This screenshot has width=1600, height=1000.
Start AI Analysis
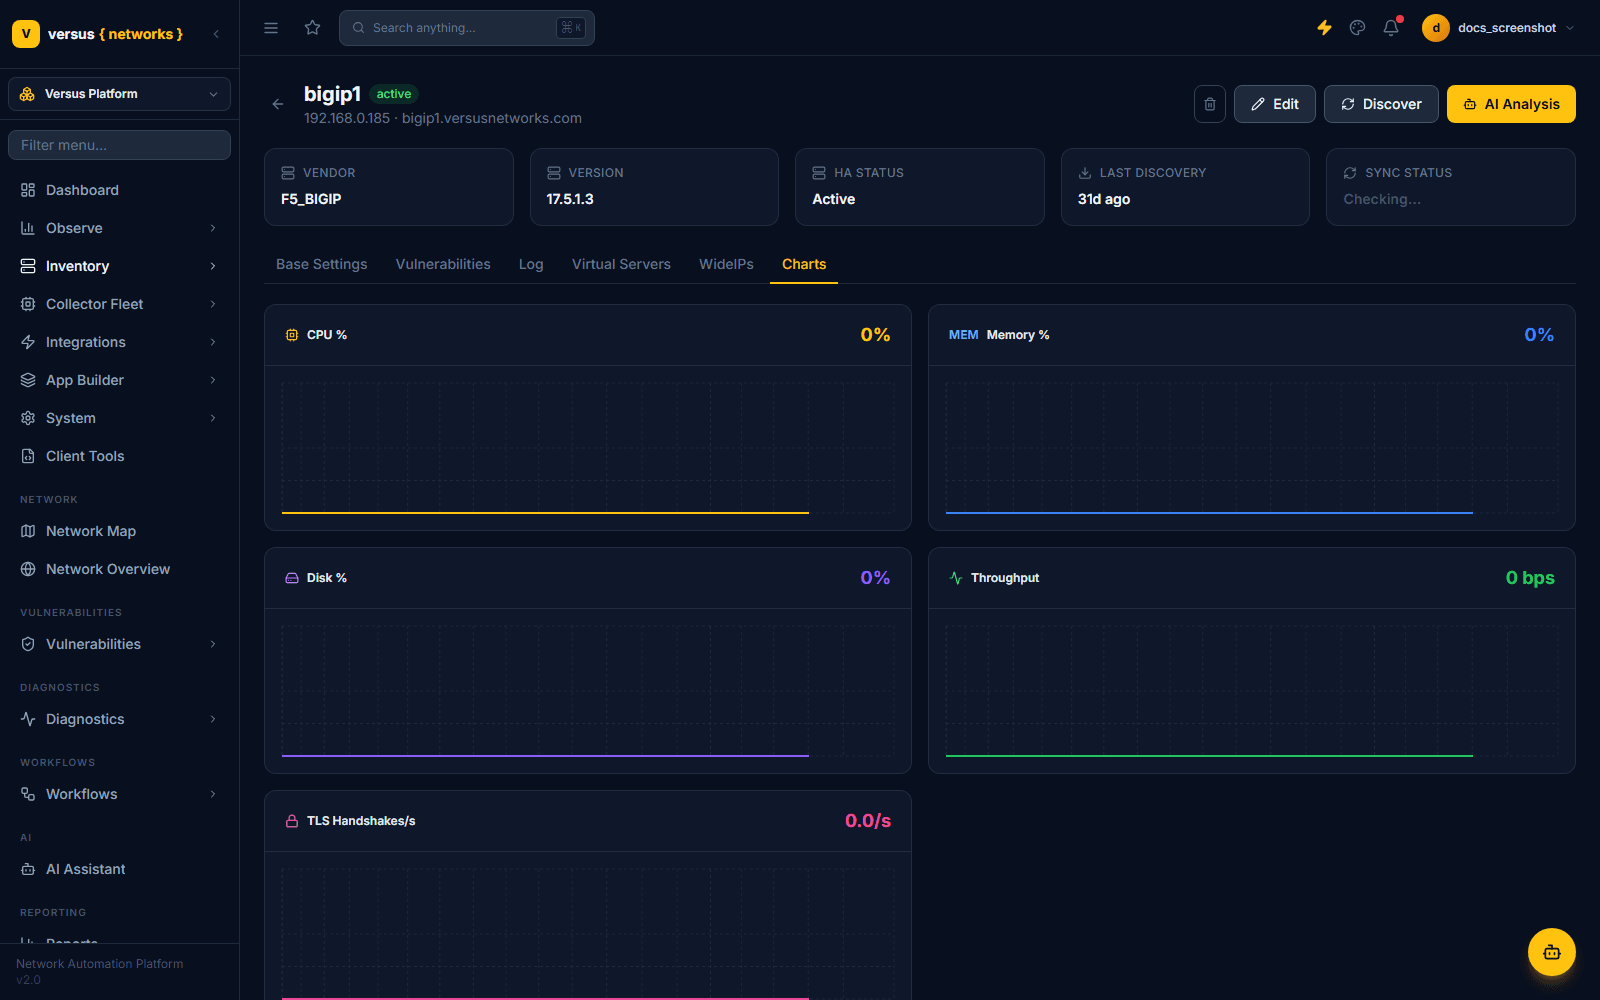[1511, 104]
